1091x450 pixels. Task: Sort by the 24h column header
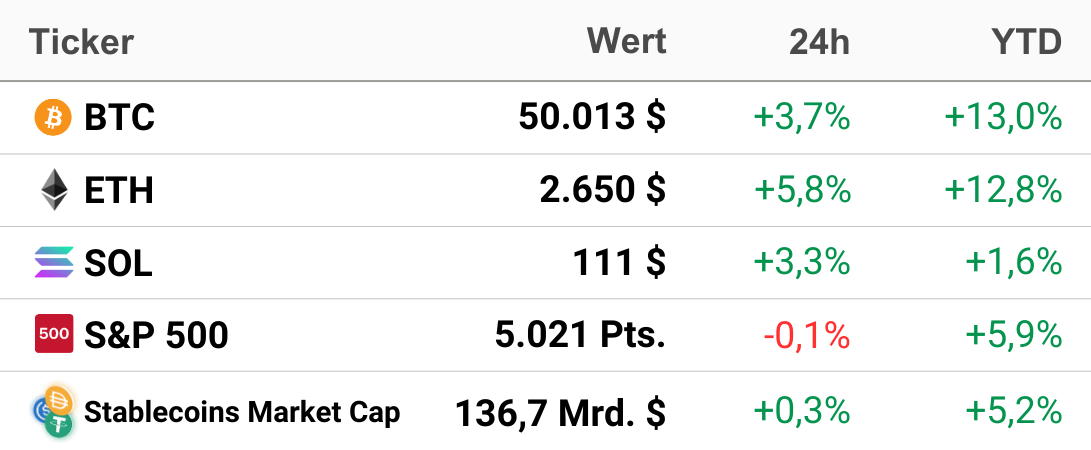coord(820,42)
